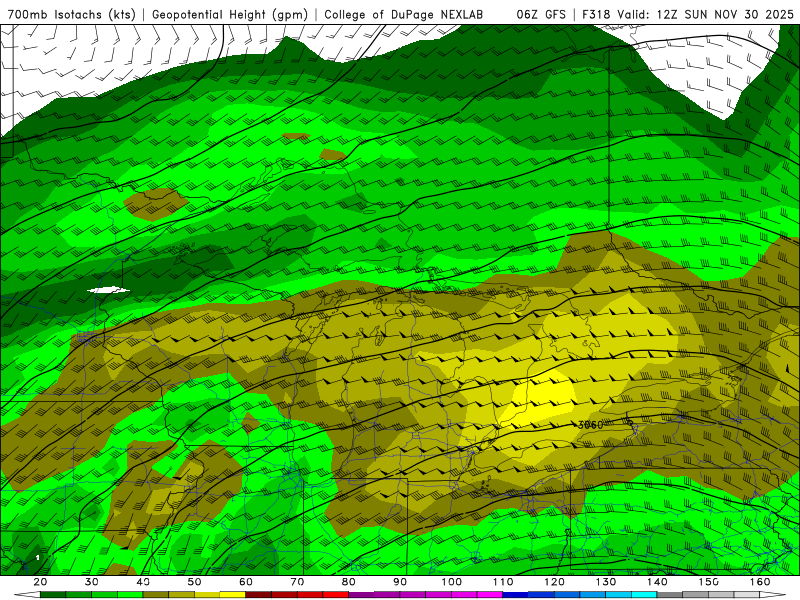Click the '30' legend scale value

(92, 582)
